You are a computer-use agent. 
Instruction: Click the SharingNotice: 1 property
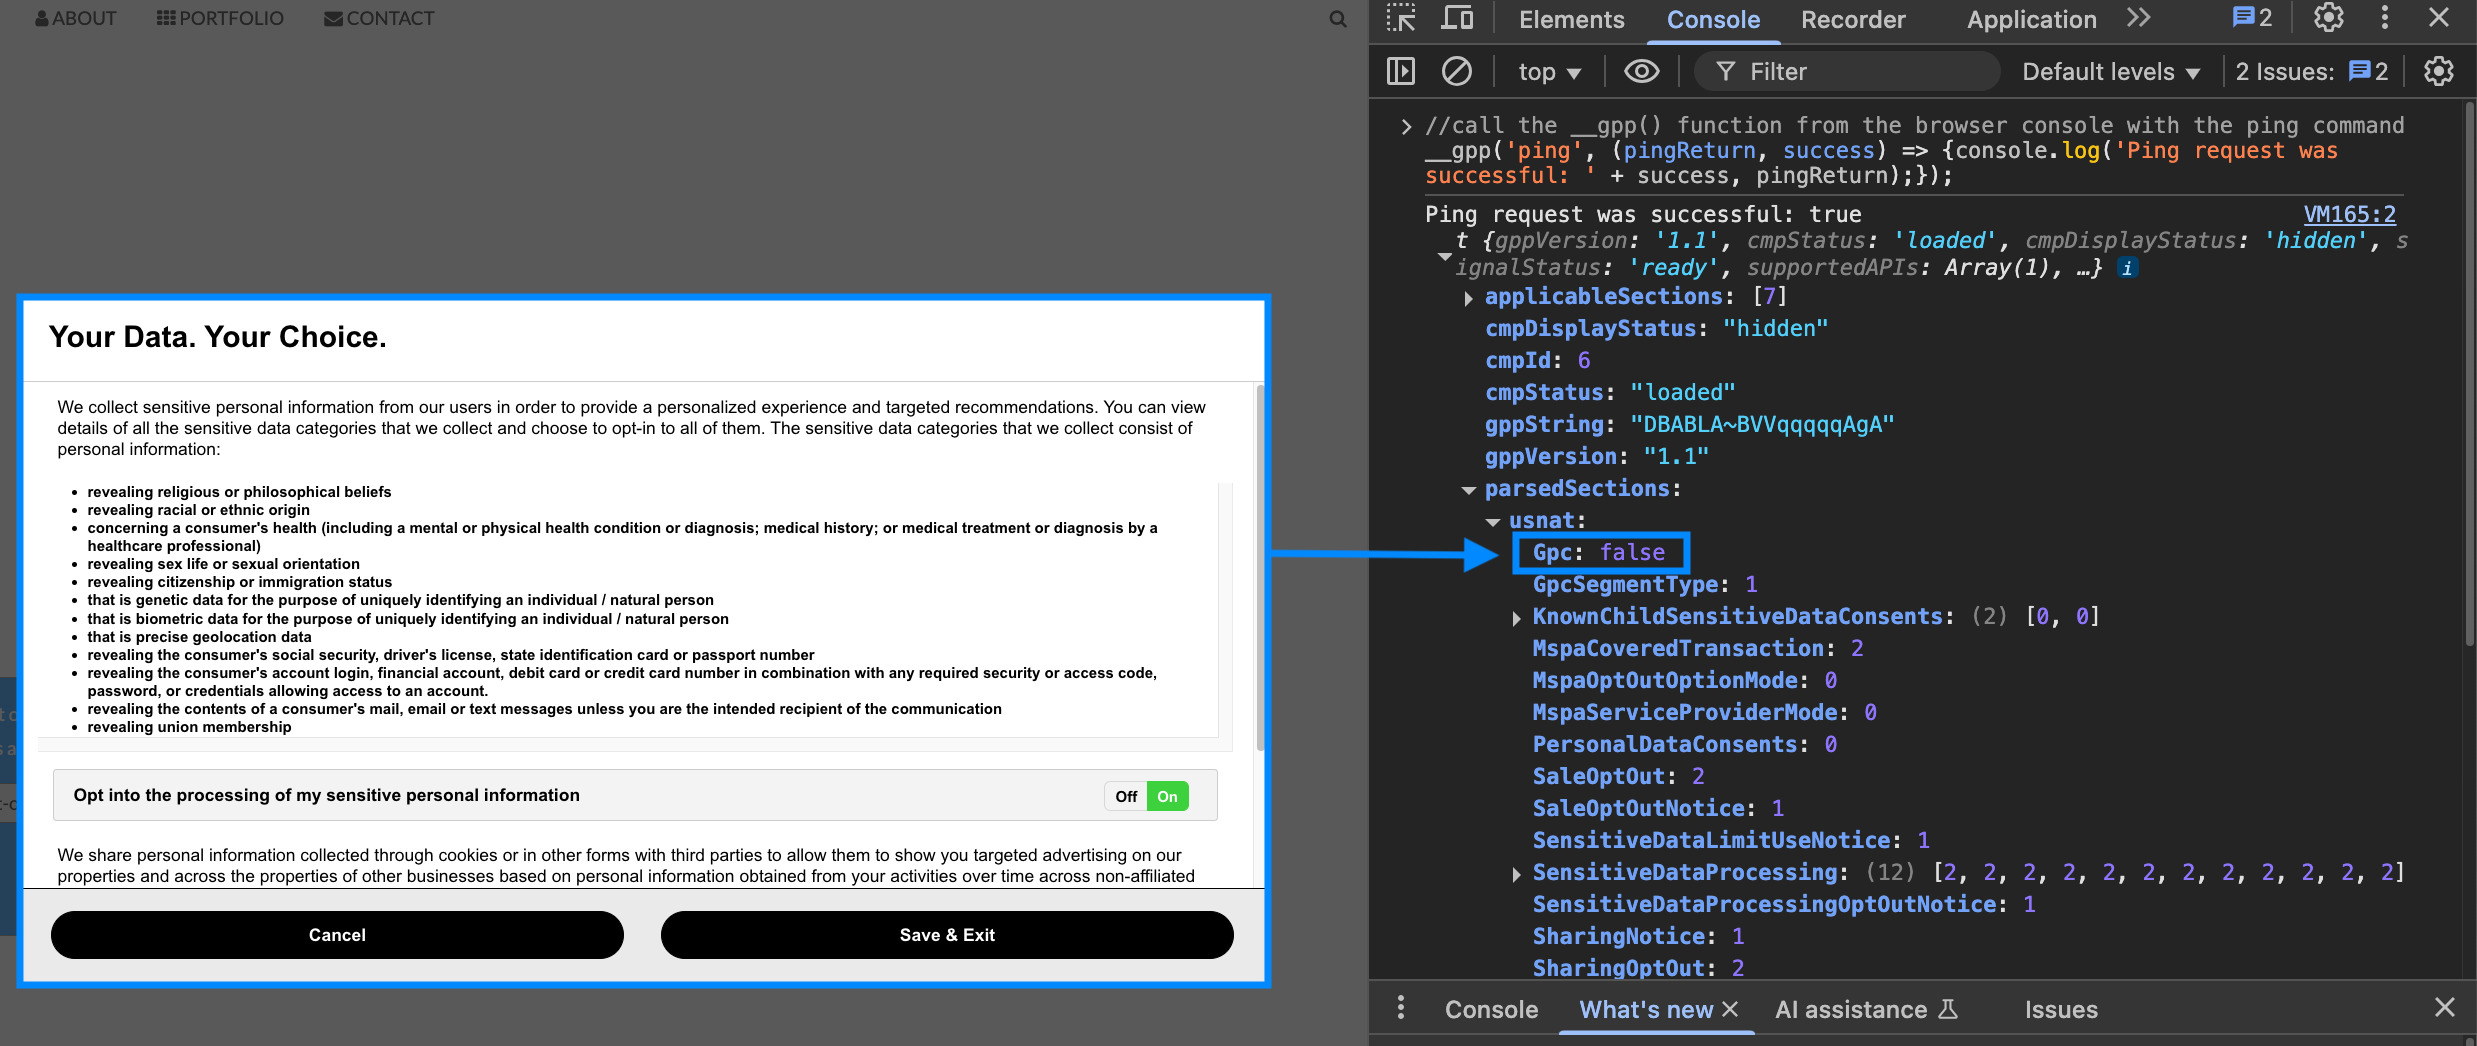click(1638, 937)
